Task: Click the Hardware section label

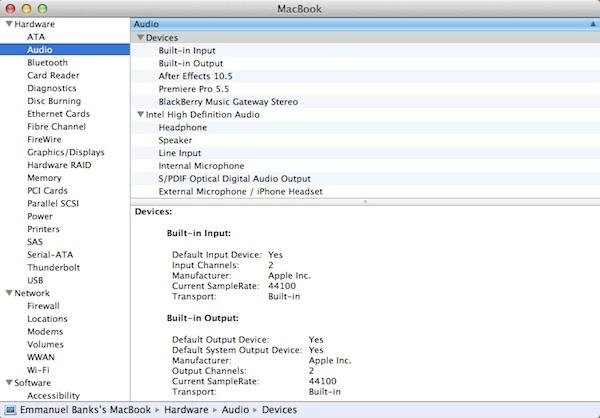Action: (x=34, y=24)
